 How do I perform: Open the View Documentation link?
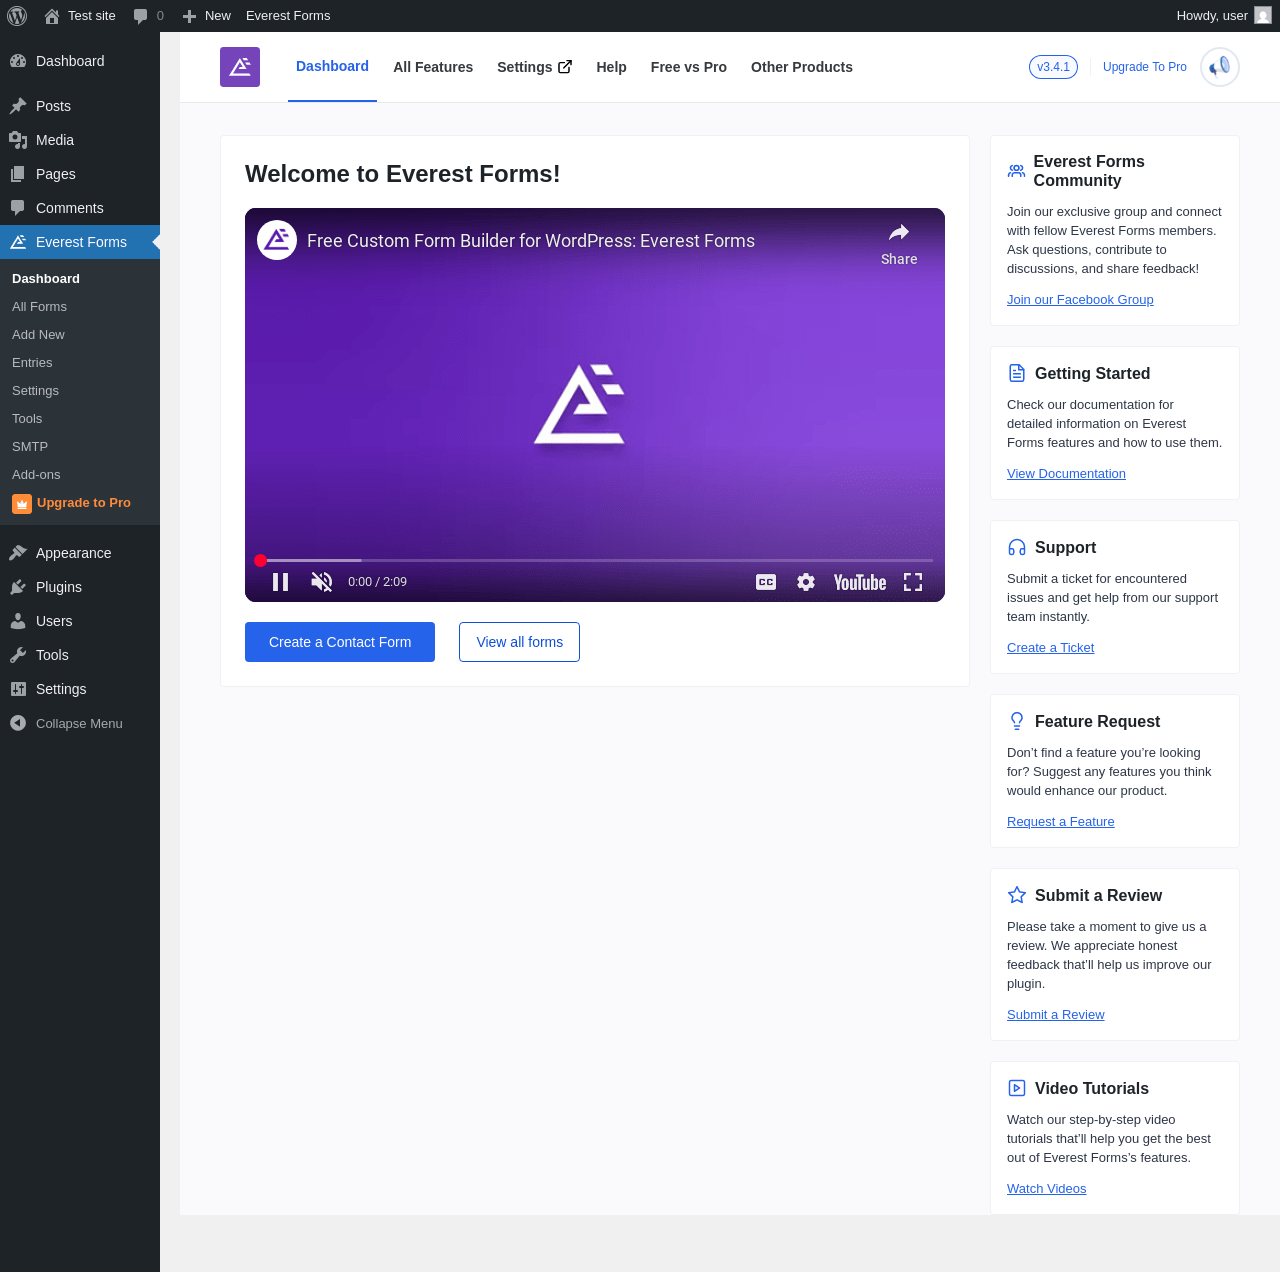point(1066,474)
